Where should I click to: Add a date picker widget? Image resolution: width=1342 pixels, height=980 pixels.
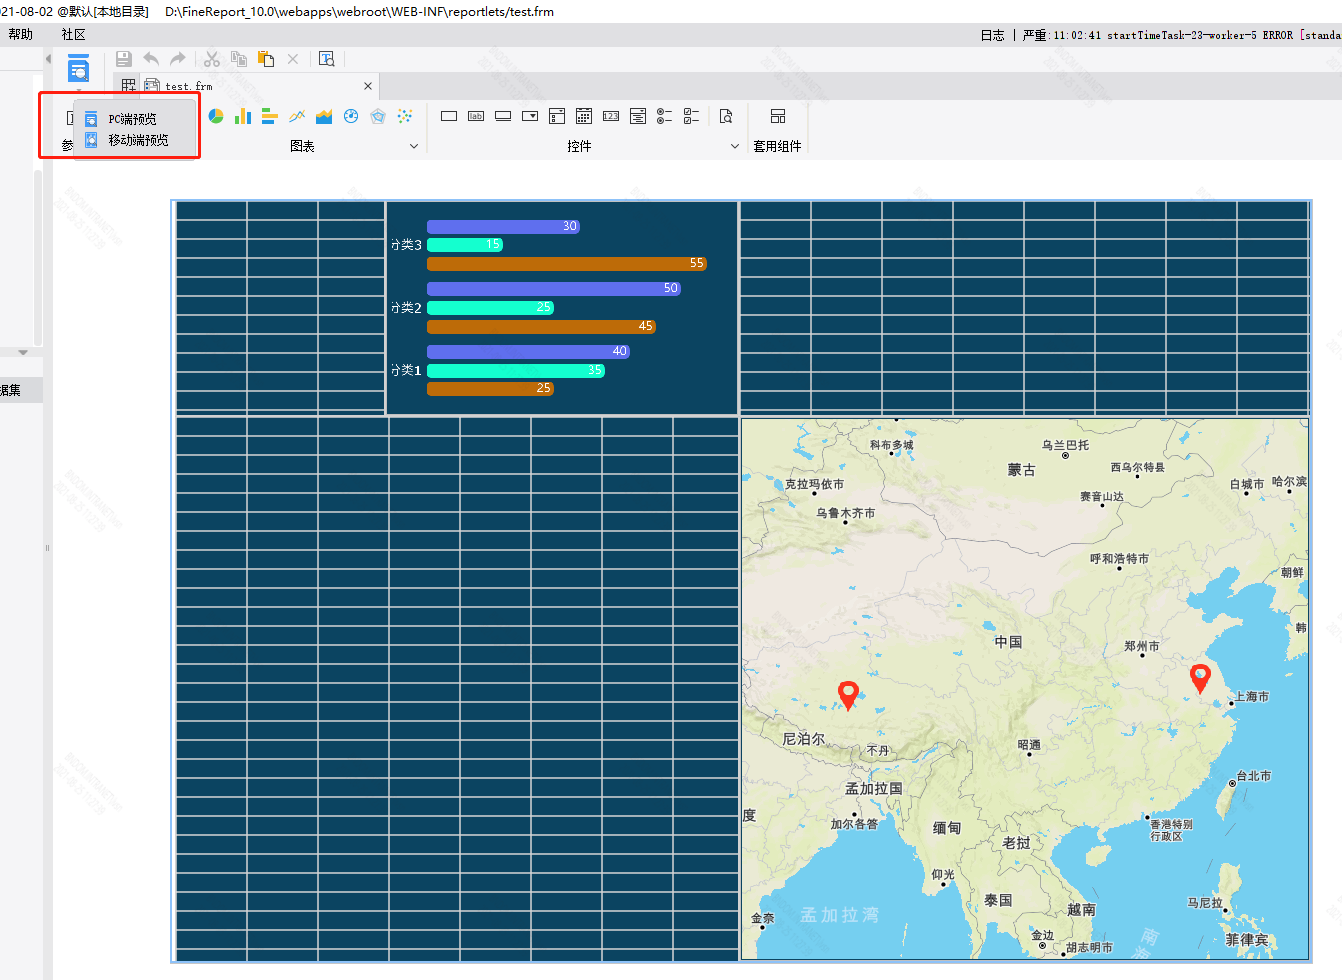[584, 116]
